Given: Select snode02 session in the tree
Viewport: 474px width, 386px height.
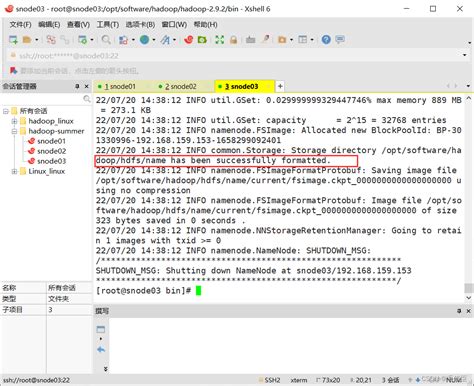Looking at the screenshot, I should click(x=47, y=151).
